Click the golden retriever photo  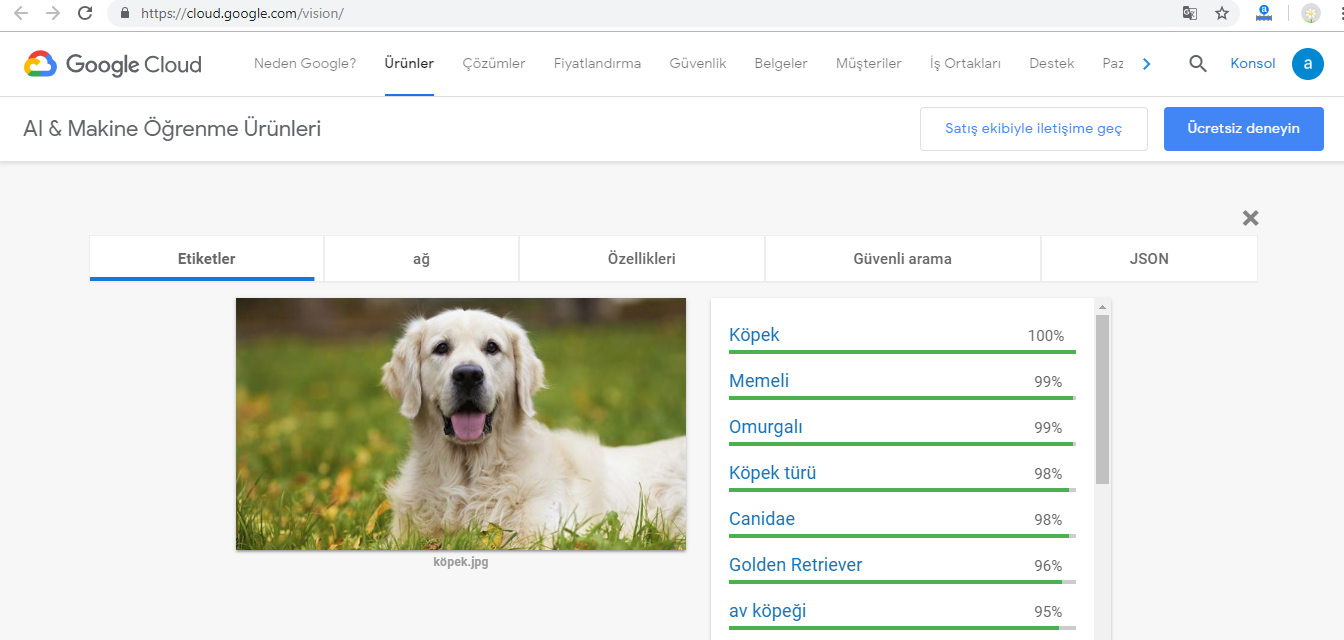461,424
